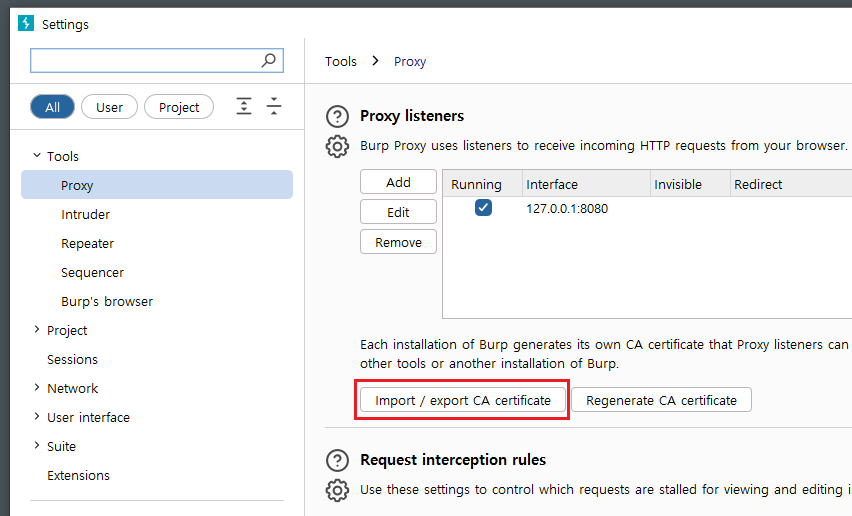Open help icon for Request interception rules
852x516 pixels.
(x=337, y=461)
